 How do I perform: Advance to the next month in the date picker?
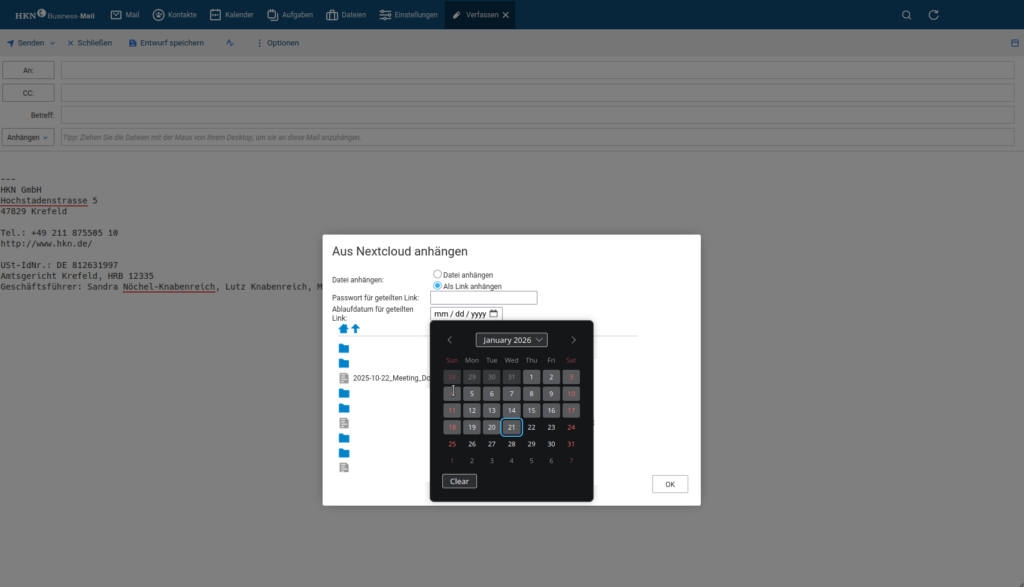[x=573, y=340]
